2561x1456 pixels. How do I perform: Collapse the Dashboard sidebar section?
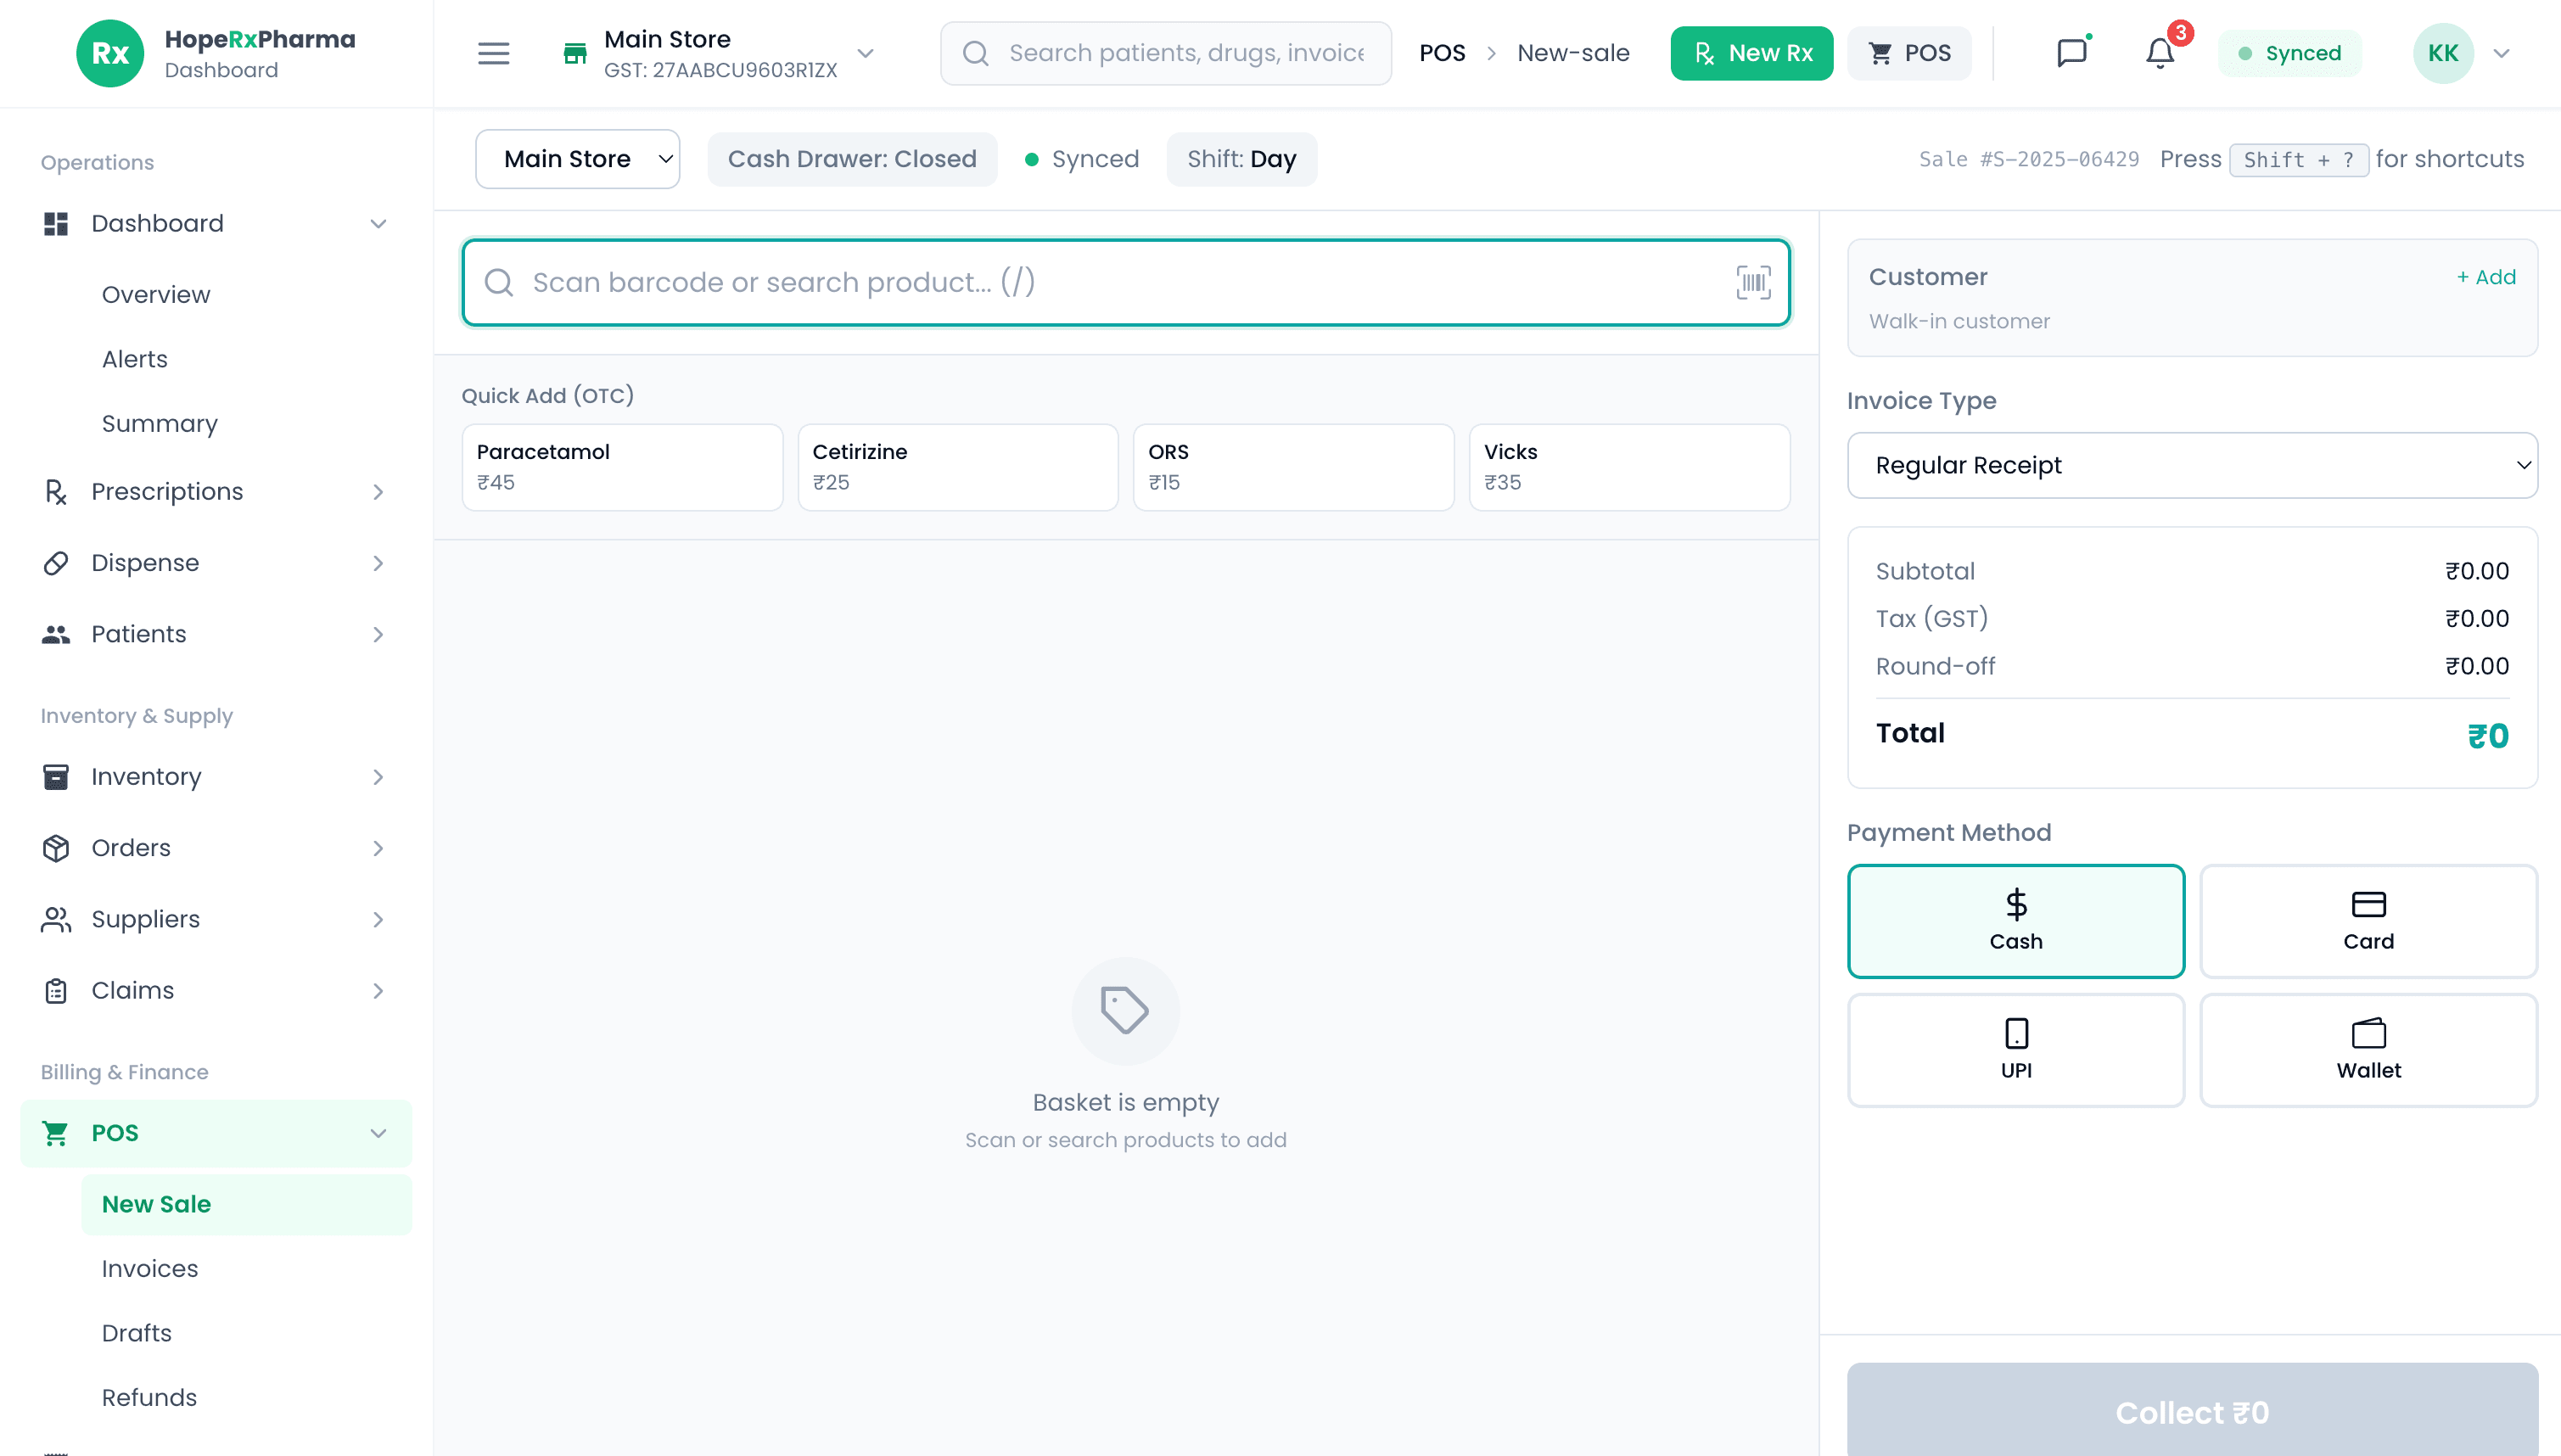(378, 223)
